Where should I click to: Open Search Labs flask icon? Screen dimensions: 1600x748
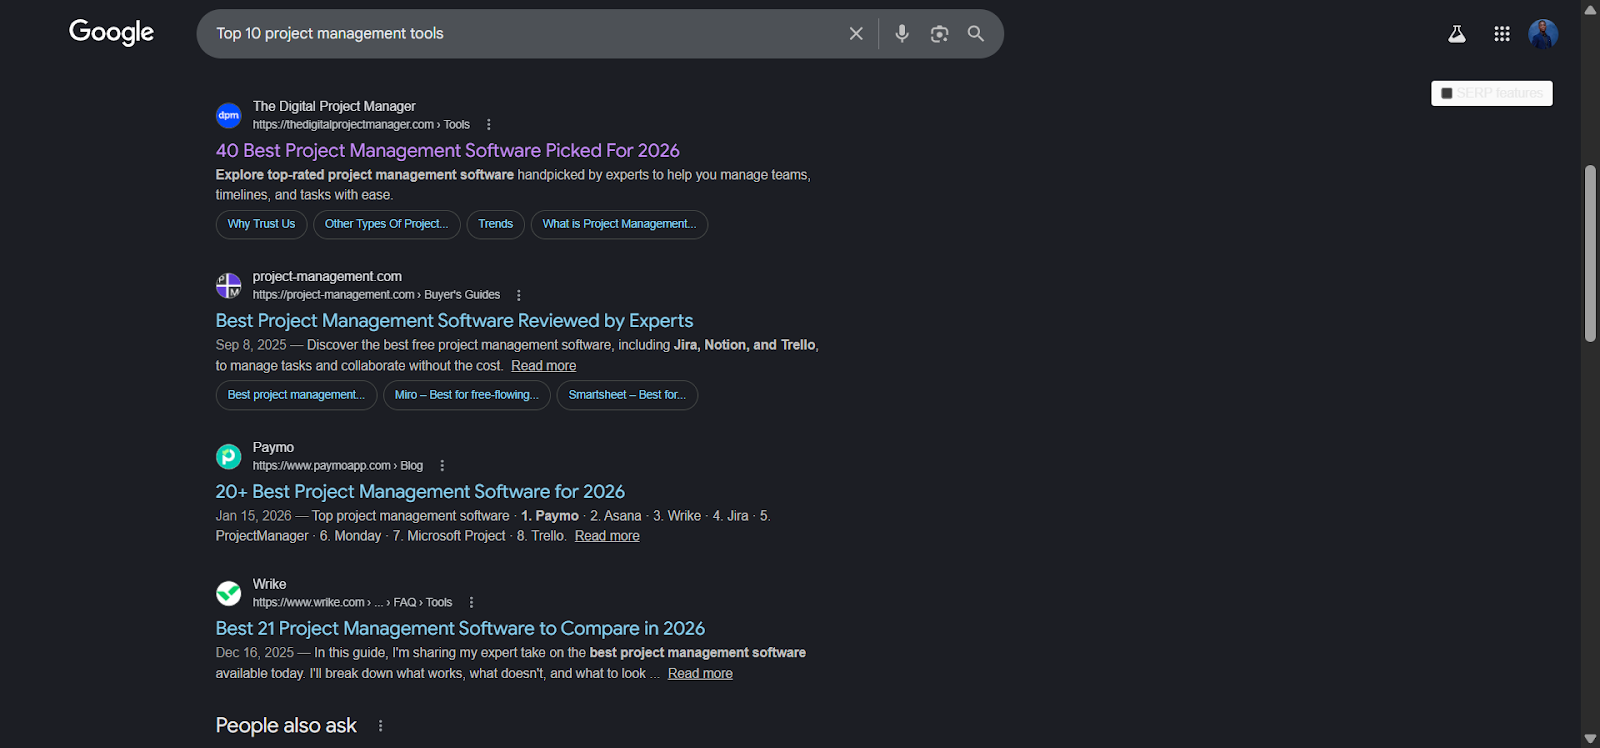[x=1457, y=34]
